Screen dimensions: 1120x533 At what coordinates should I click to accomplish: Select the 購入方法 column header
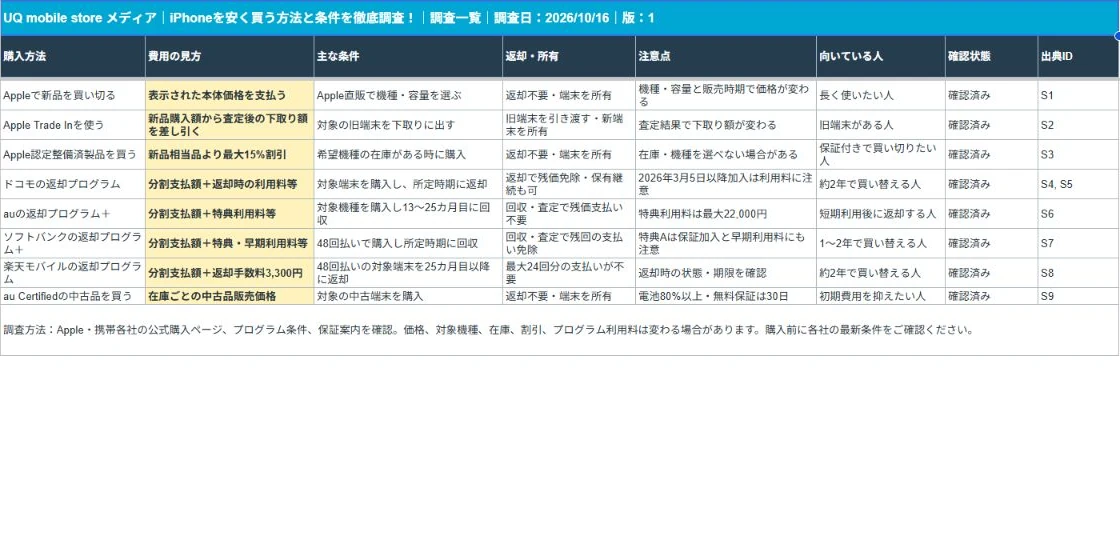(73, 56)
